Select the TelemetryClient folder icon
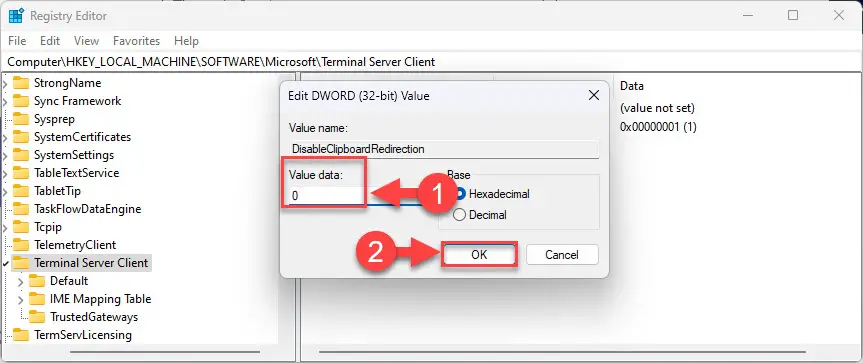This screenshot has height=363, width=863. click(x=21, y=245)
